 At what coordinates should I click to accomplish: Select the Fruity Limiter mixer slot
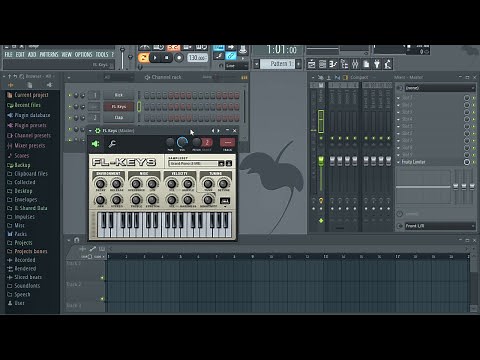point(429,162)
